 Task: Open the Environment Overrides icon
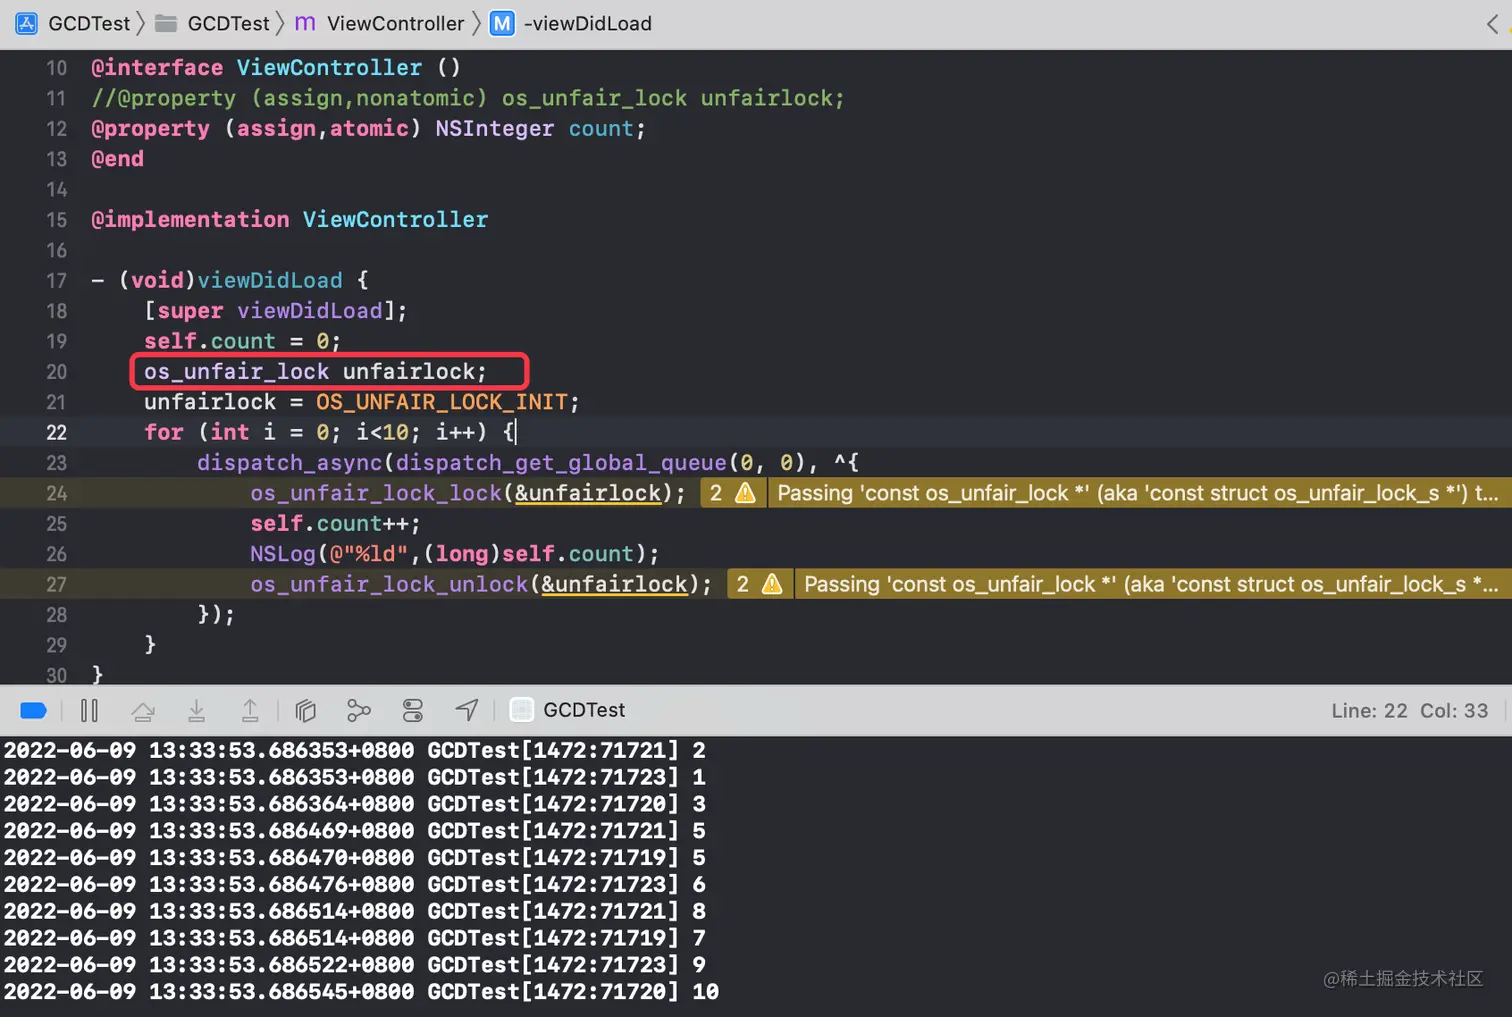pos(413,710)
